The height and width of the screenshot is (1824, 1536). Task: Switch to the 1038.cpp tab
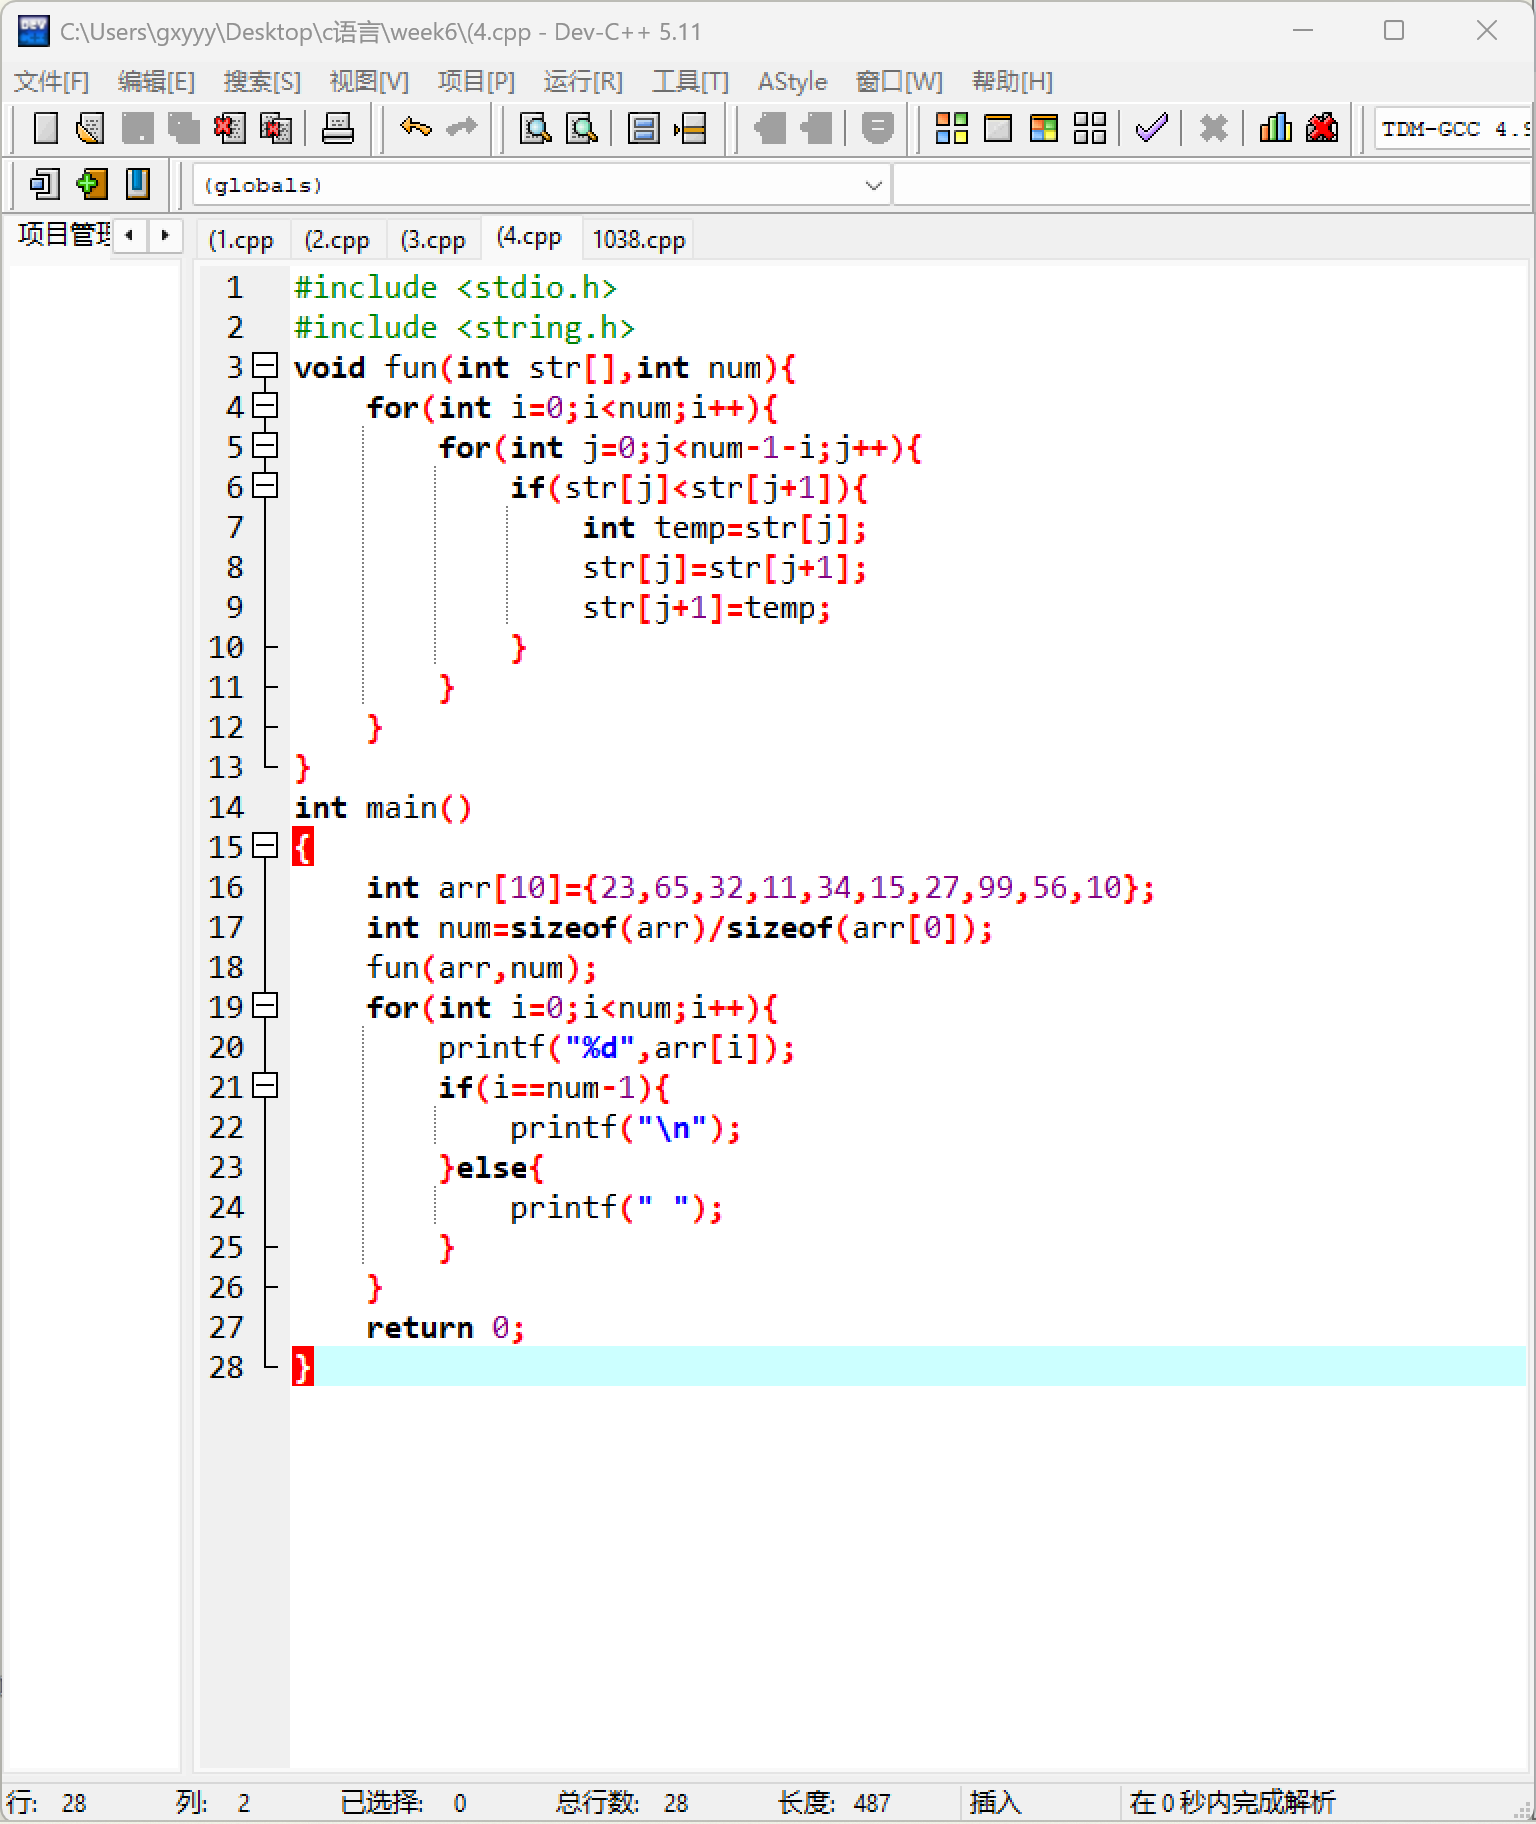[638, 240]
